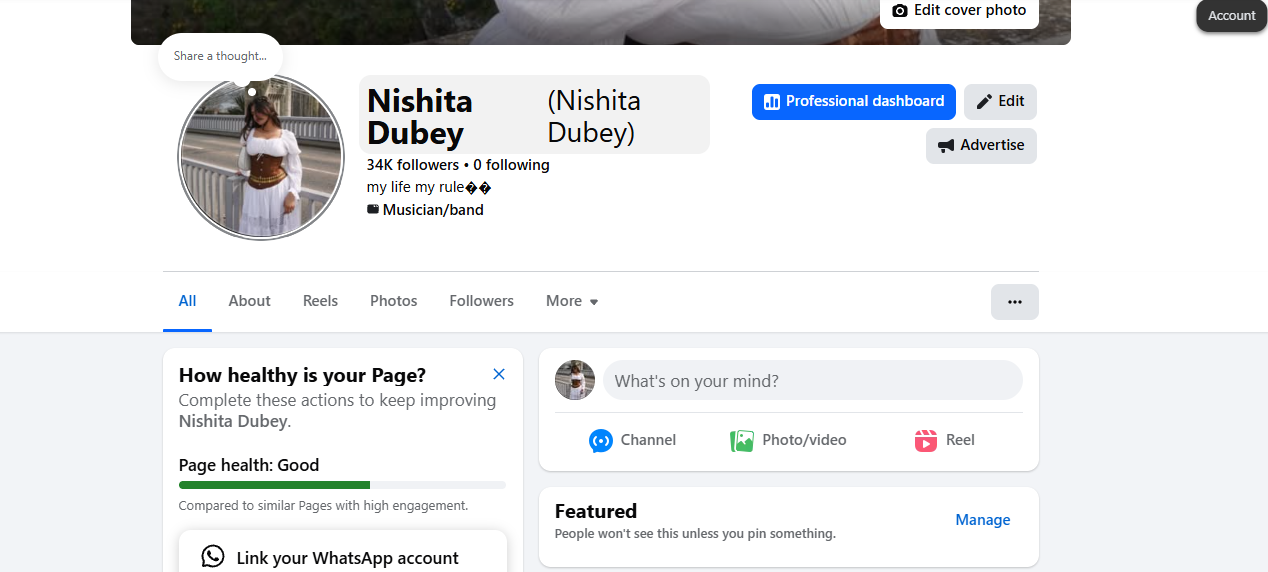The height and width of the screenshot is (572, 1268).
Task: Expand the More tab dropdown
Action: (x=572, y=302)
